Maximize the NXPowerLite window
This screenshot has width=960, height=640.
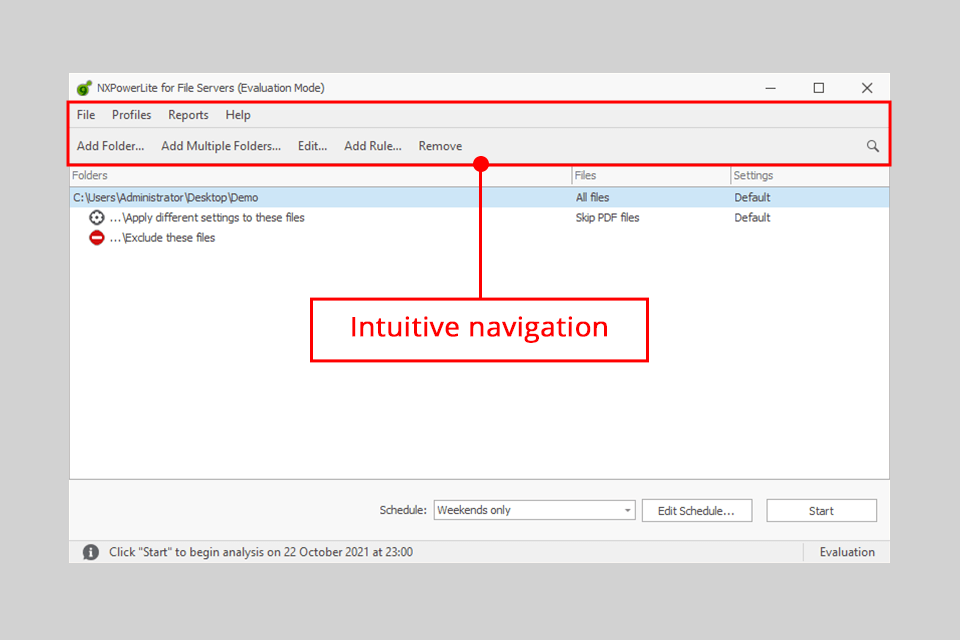point(819,88)
